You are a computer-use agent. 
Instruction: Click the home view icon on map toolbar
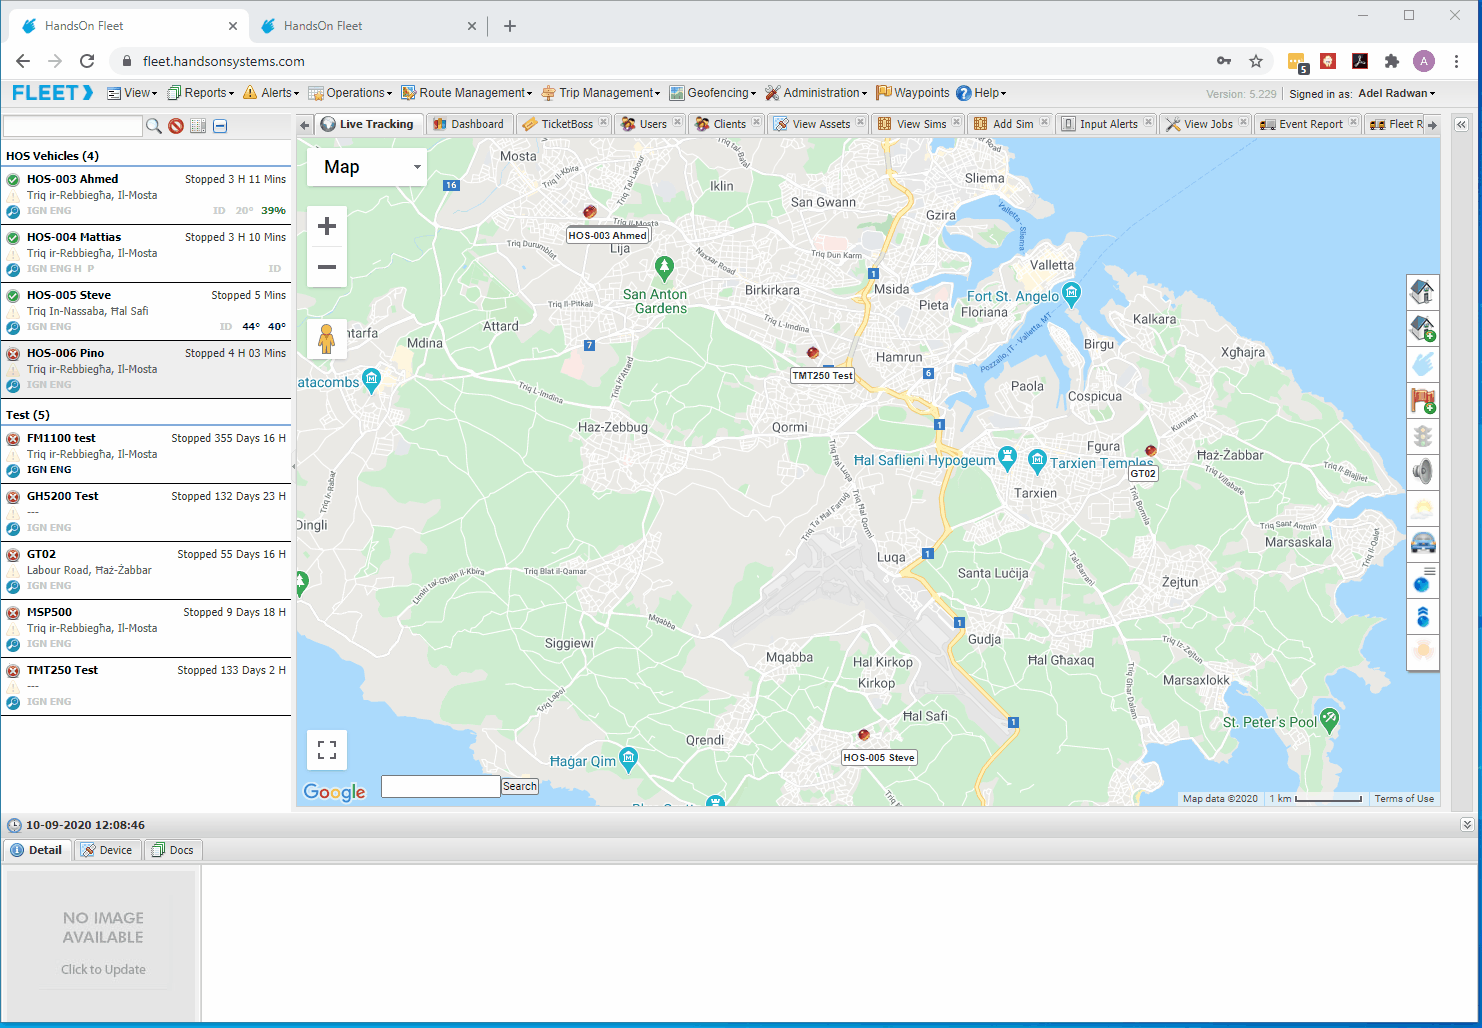point(1423,292)
